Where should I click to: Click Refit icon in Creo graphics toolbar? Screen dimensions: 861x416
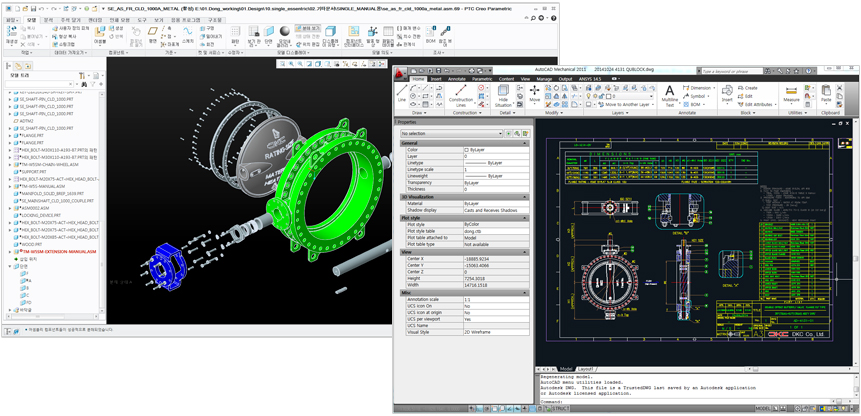click(x=282, y=64)
